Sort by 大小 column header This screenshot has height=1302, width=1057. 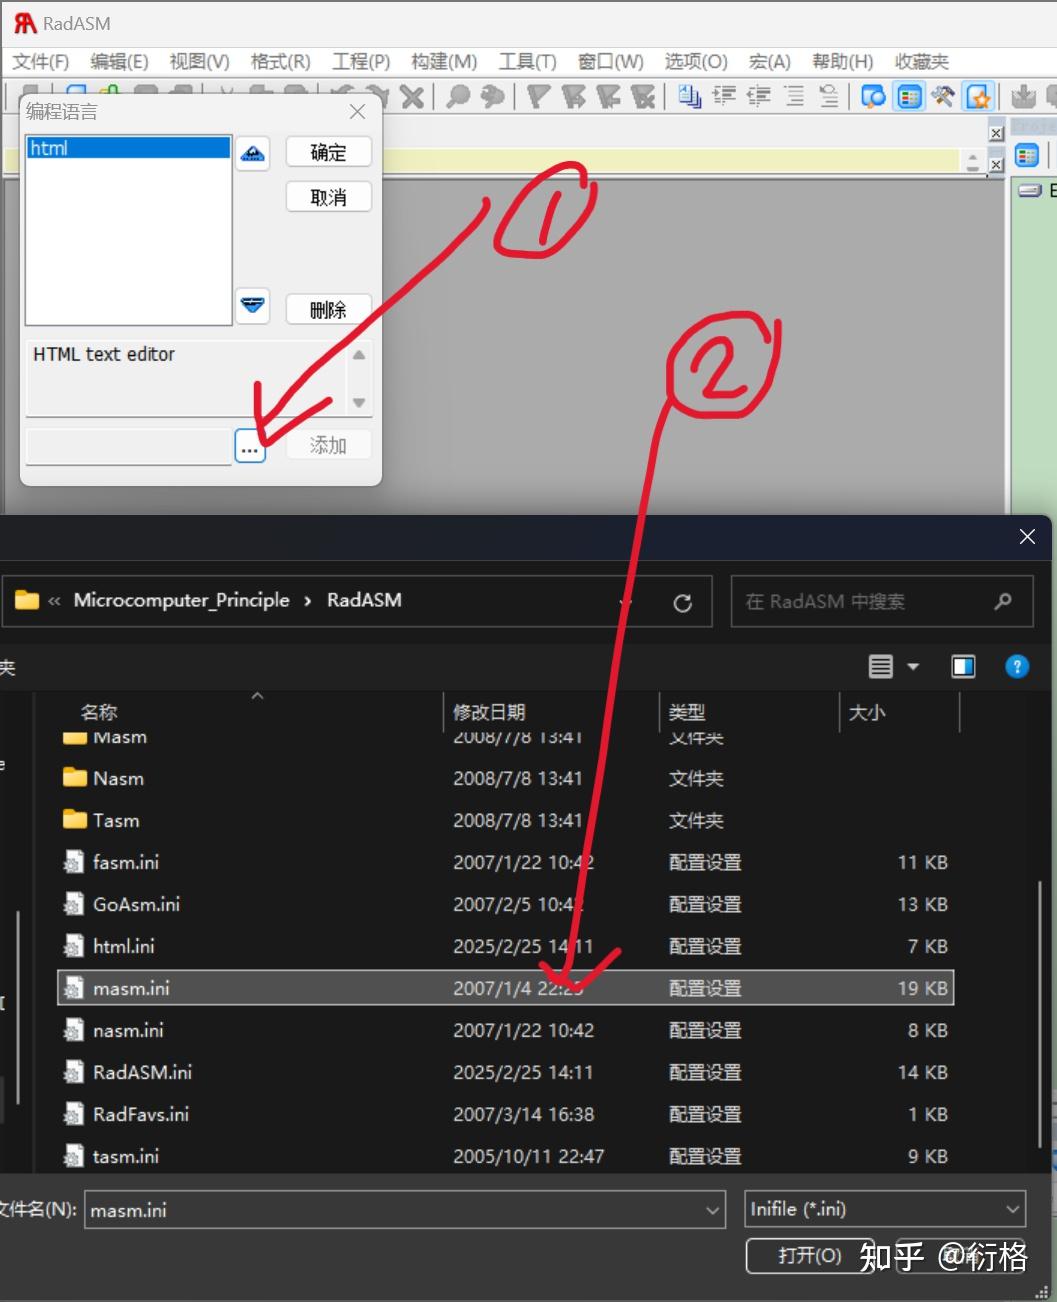point(866,712)
